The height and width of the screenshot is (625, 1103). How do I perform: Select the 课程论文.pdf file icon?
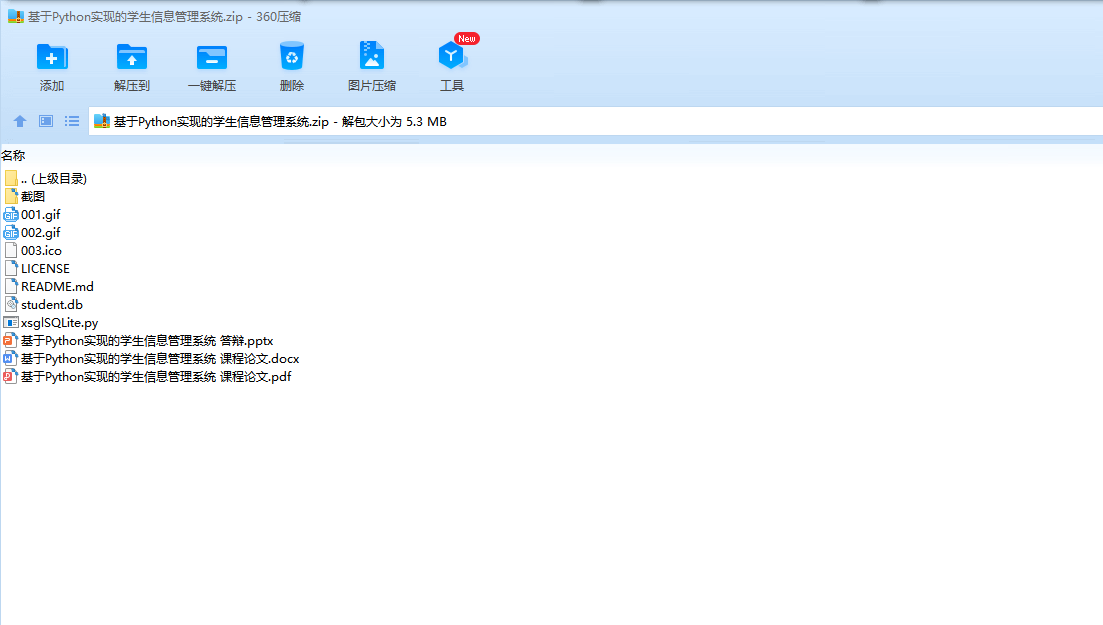11,377
